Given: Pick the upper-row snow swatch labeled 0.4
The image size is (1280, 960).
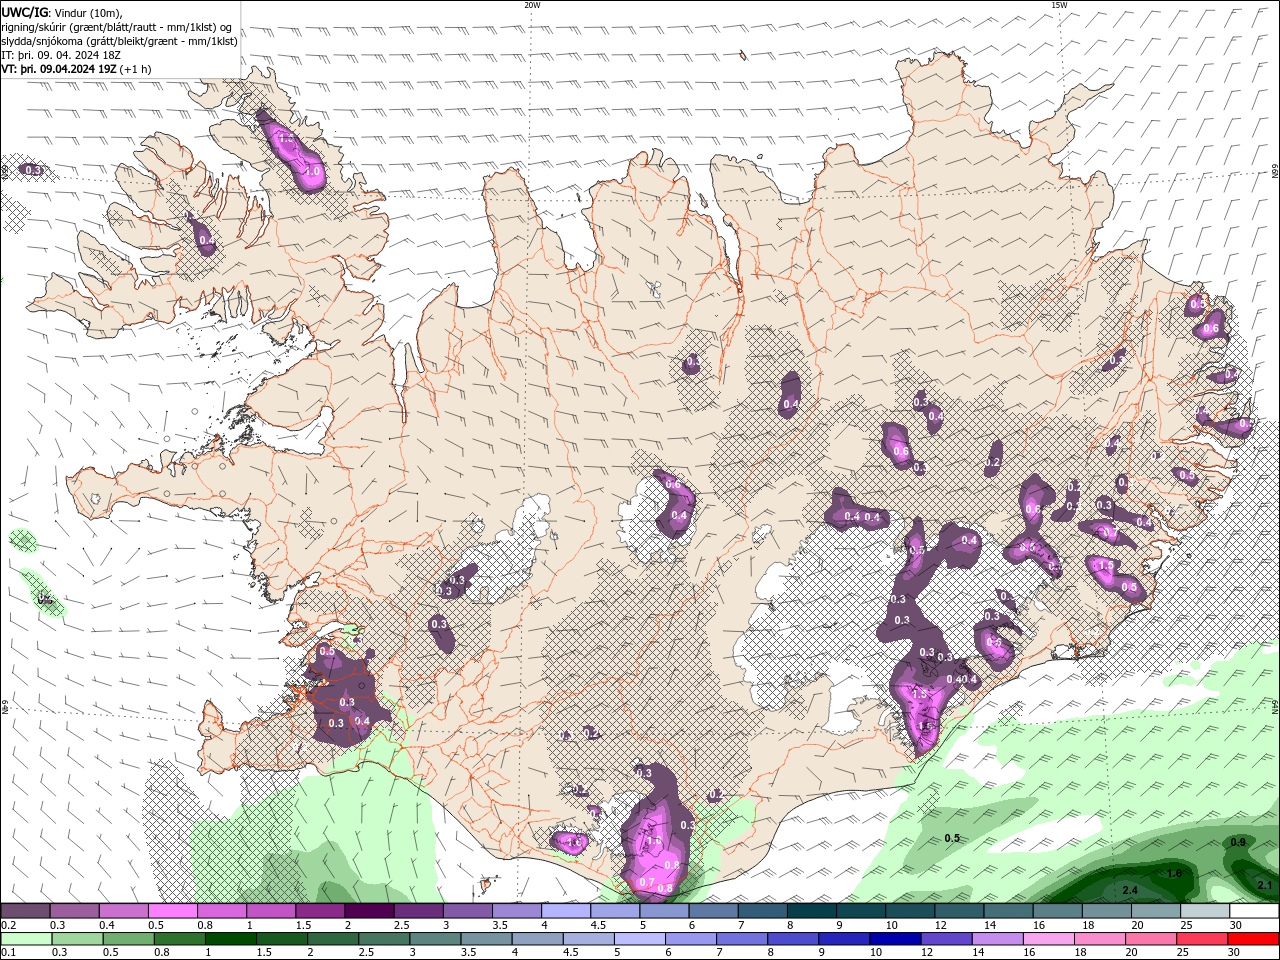Looking at the screenshot, I should [x=123, y=911].
